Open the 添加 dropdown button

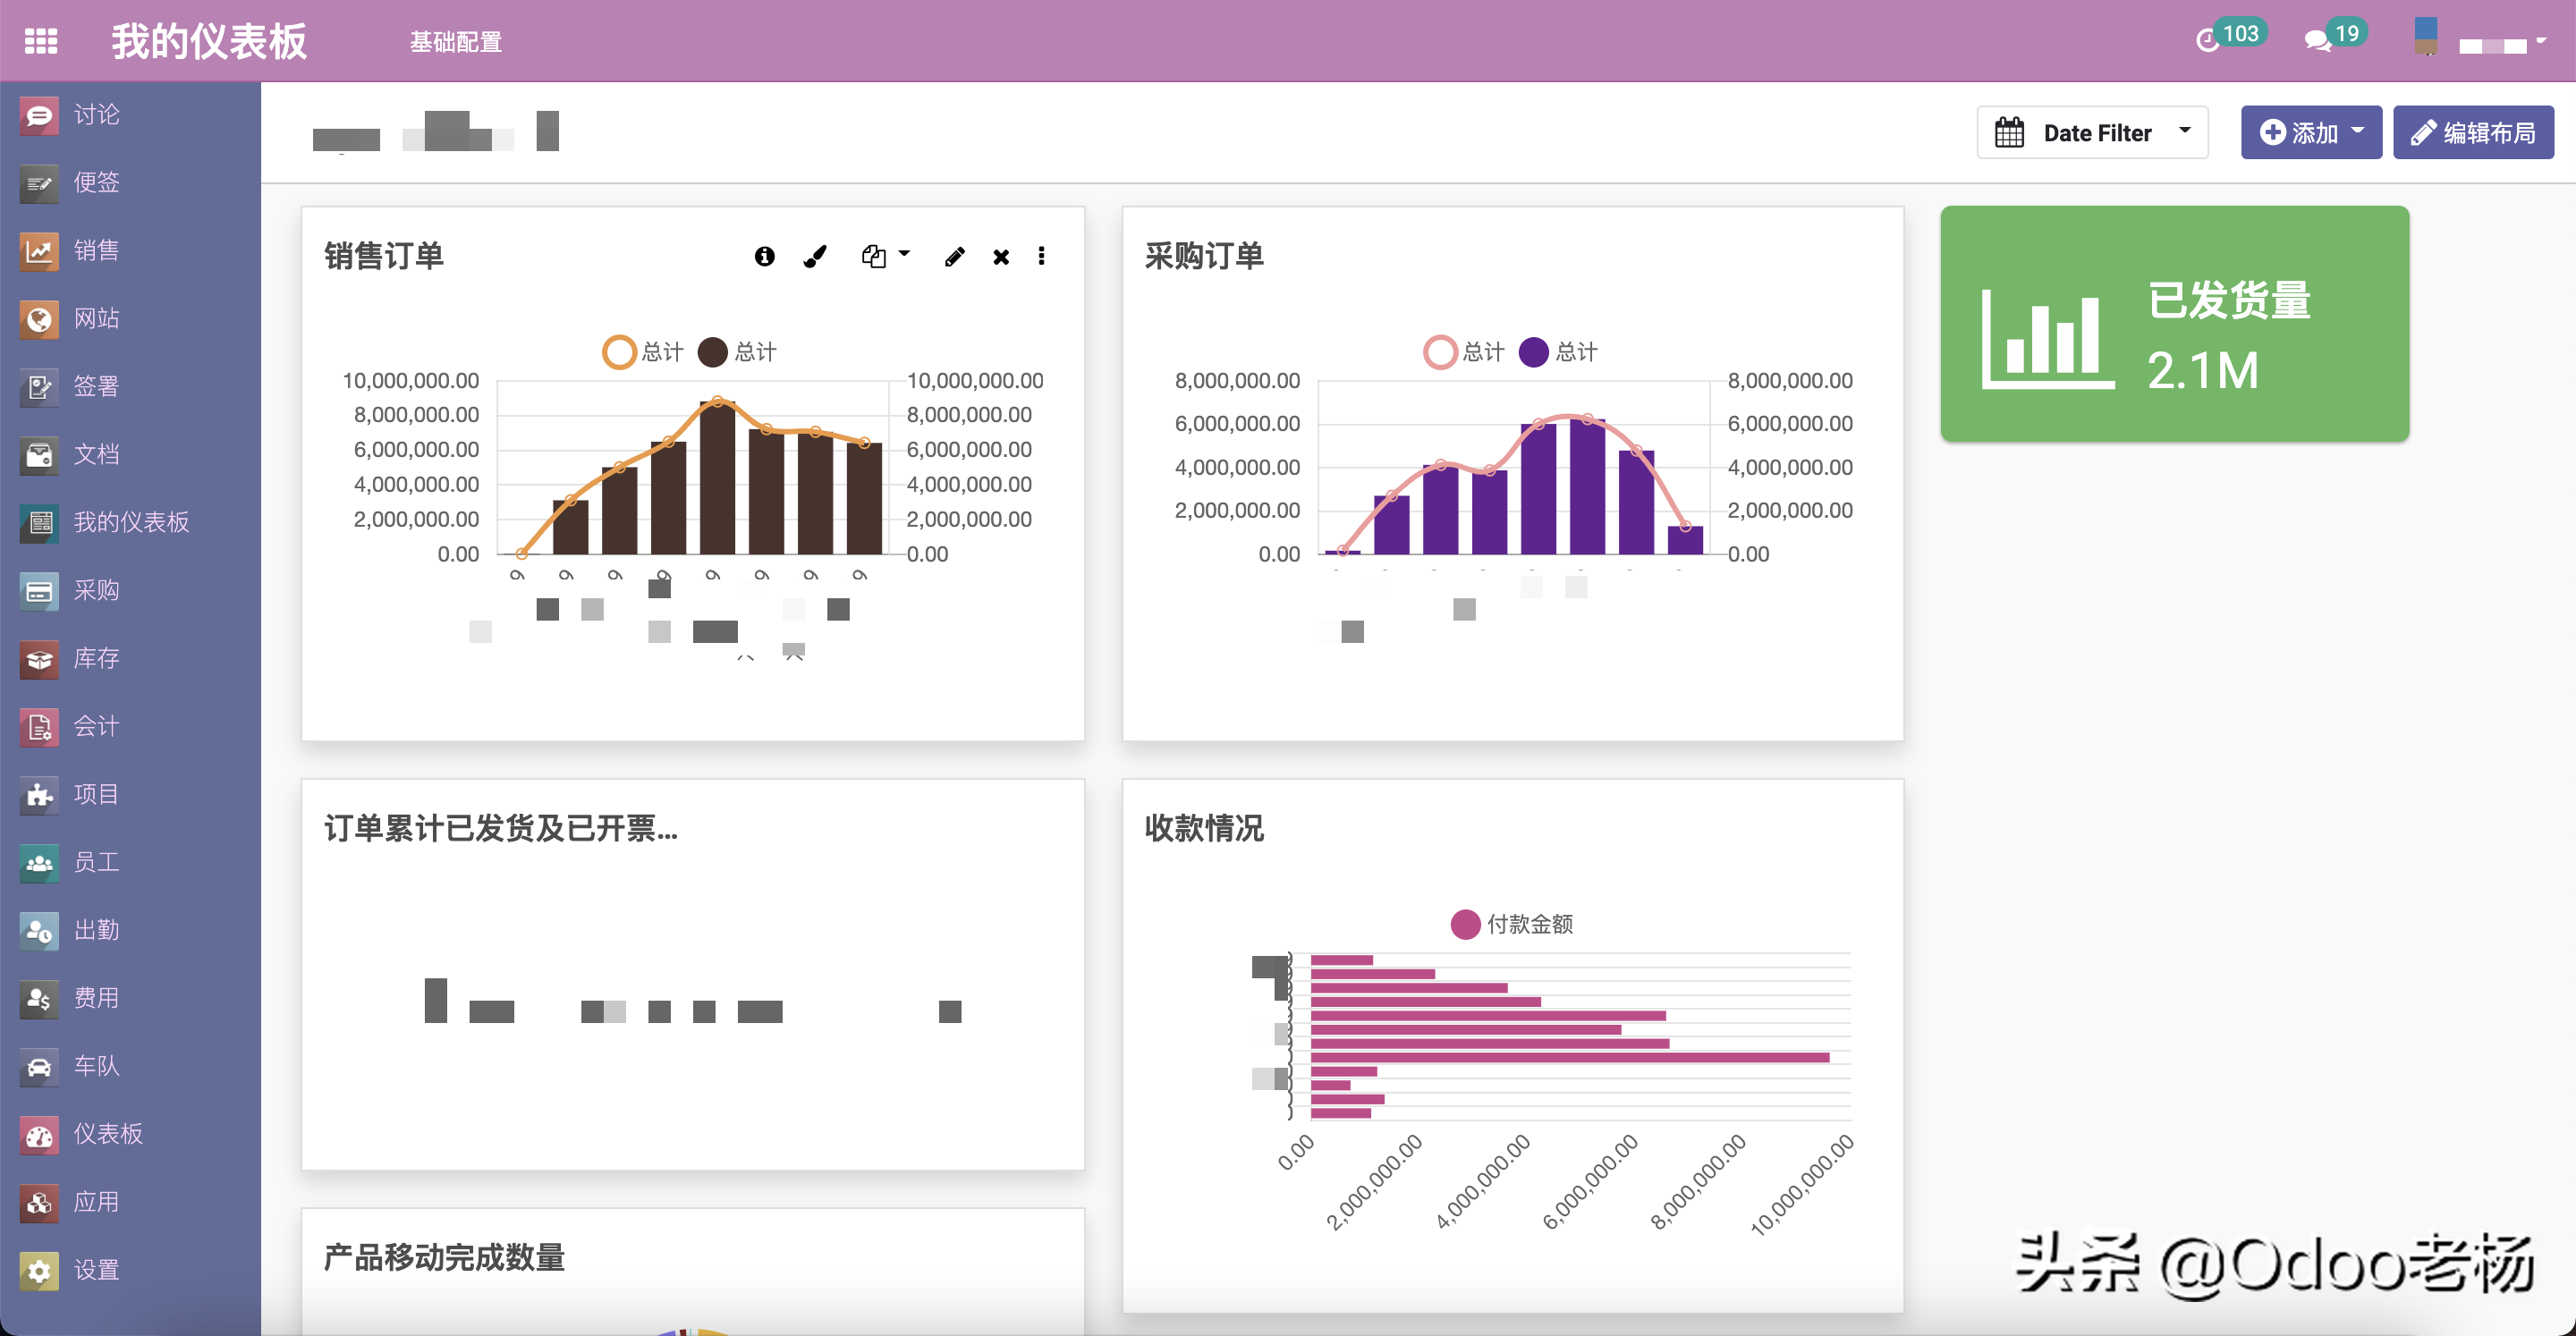[2310, 133]
